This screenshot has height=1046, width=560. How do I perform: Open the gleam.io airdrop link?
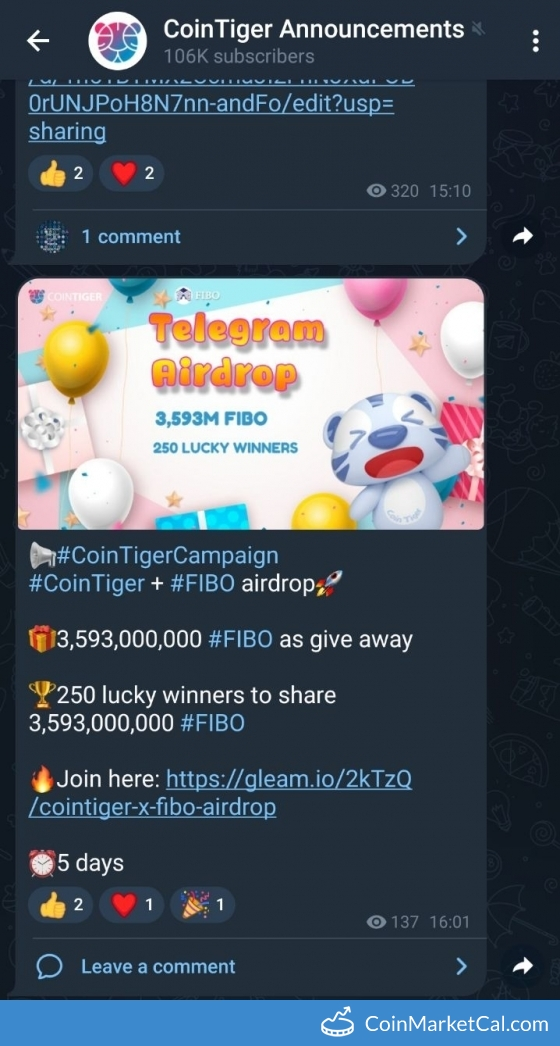220,793
